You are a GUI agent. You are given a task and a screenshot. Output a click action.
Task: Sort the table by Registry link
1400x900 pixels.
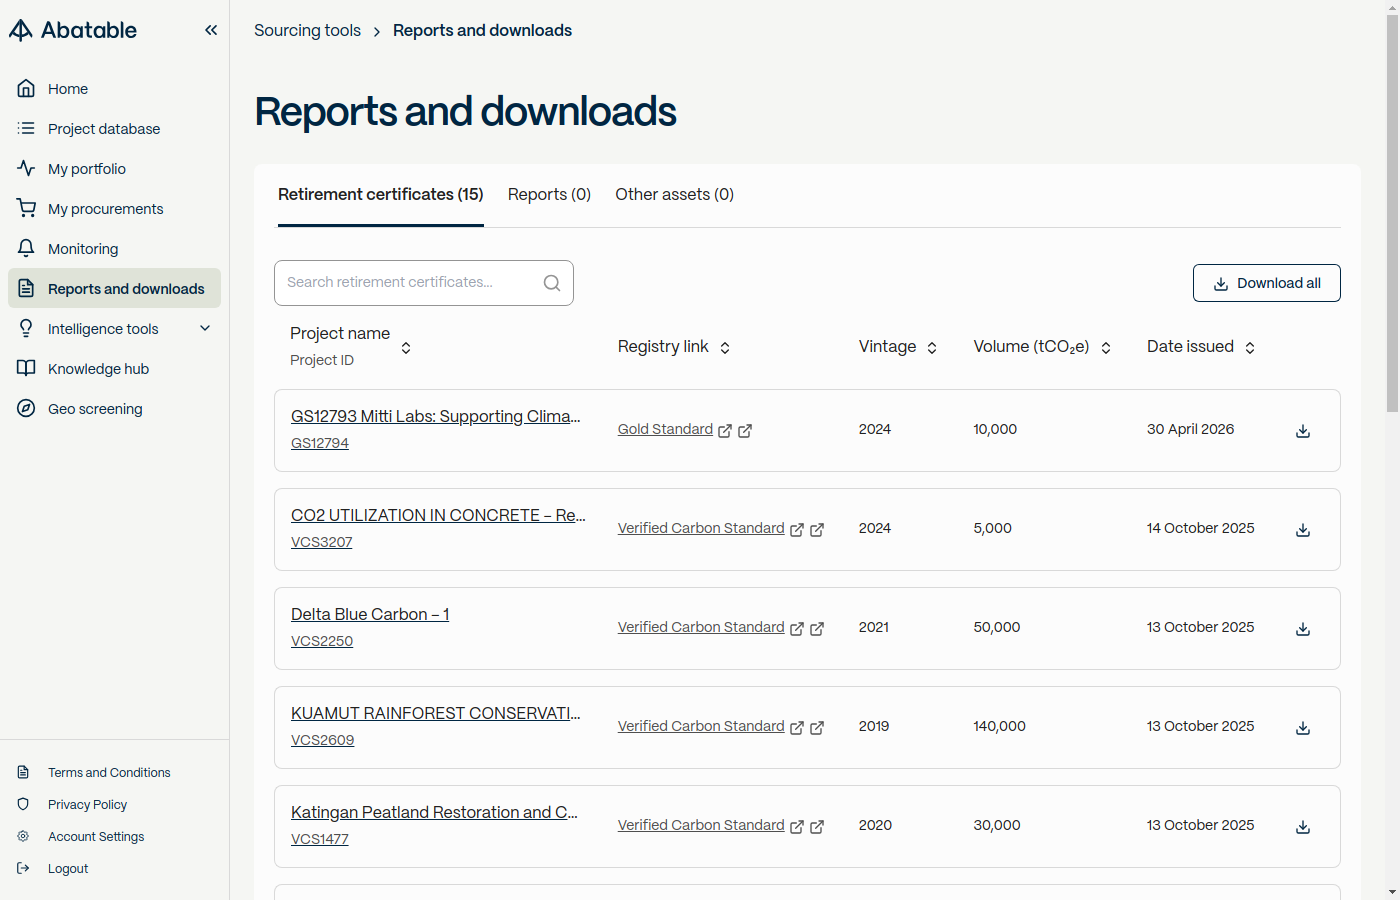pyautogui.click(x=725, y=347)
